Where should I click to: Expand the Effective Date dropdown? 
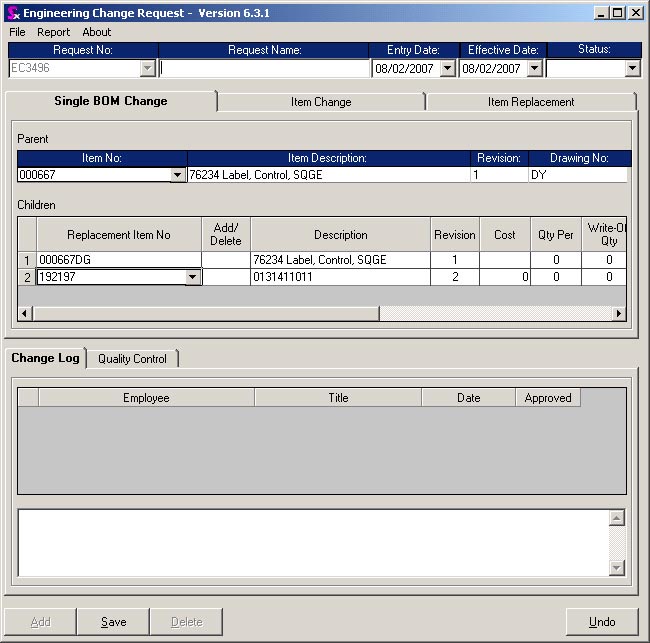pos(534,69)
